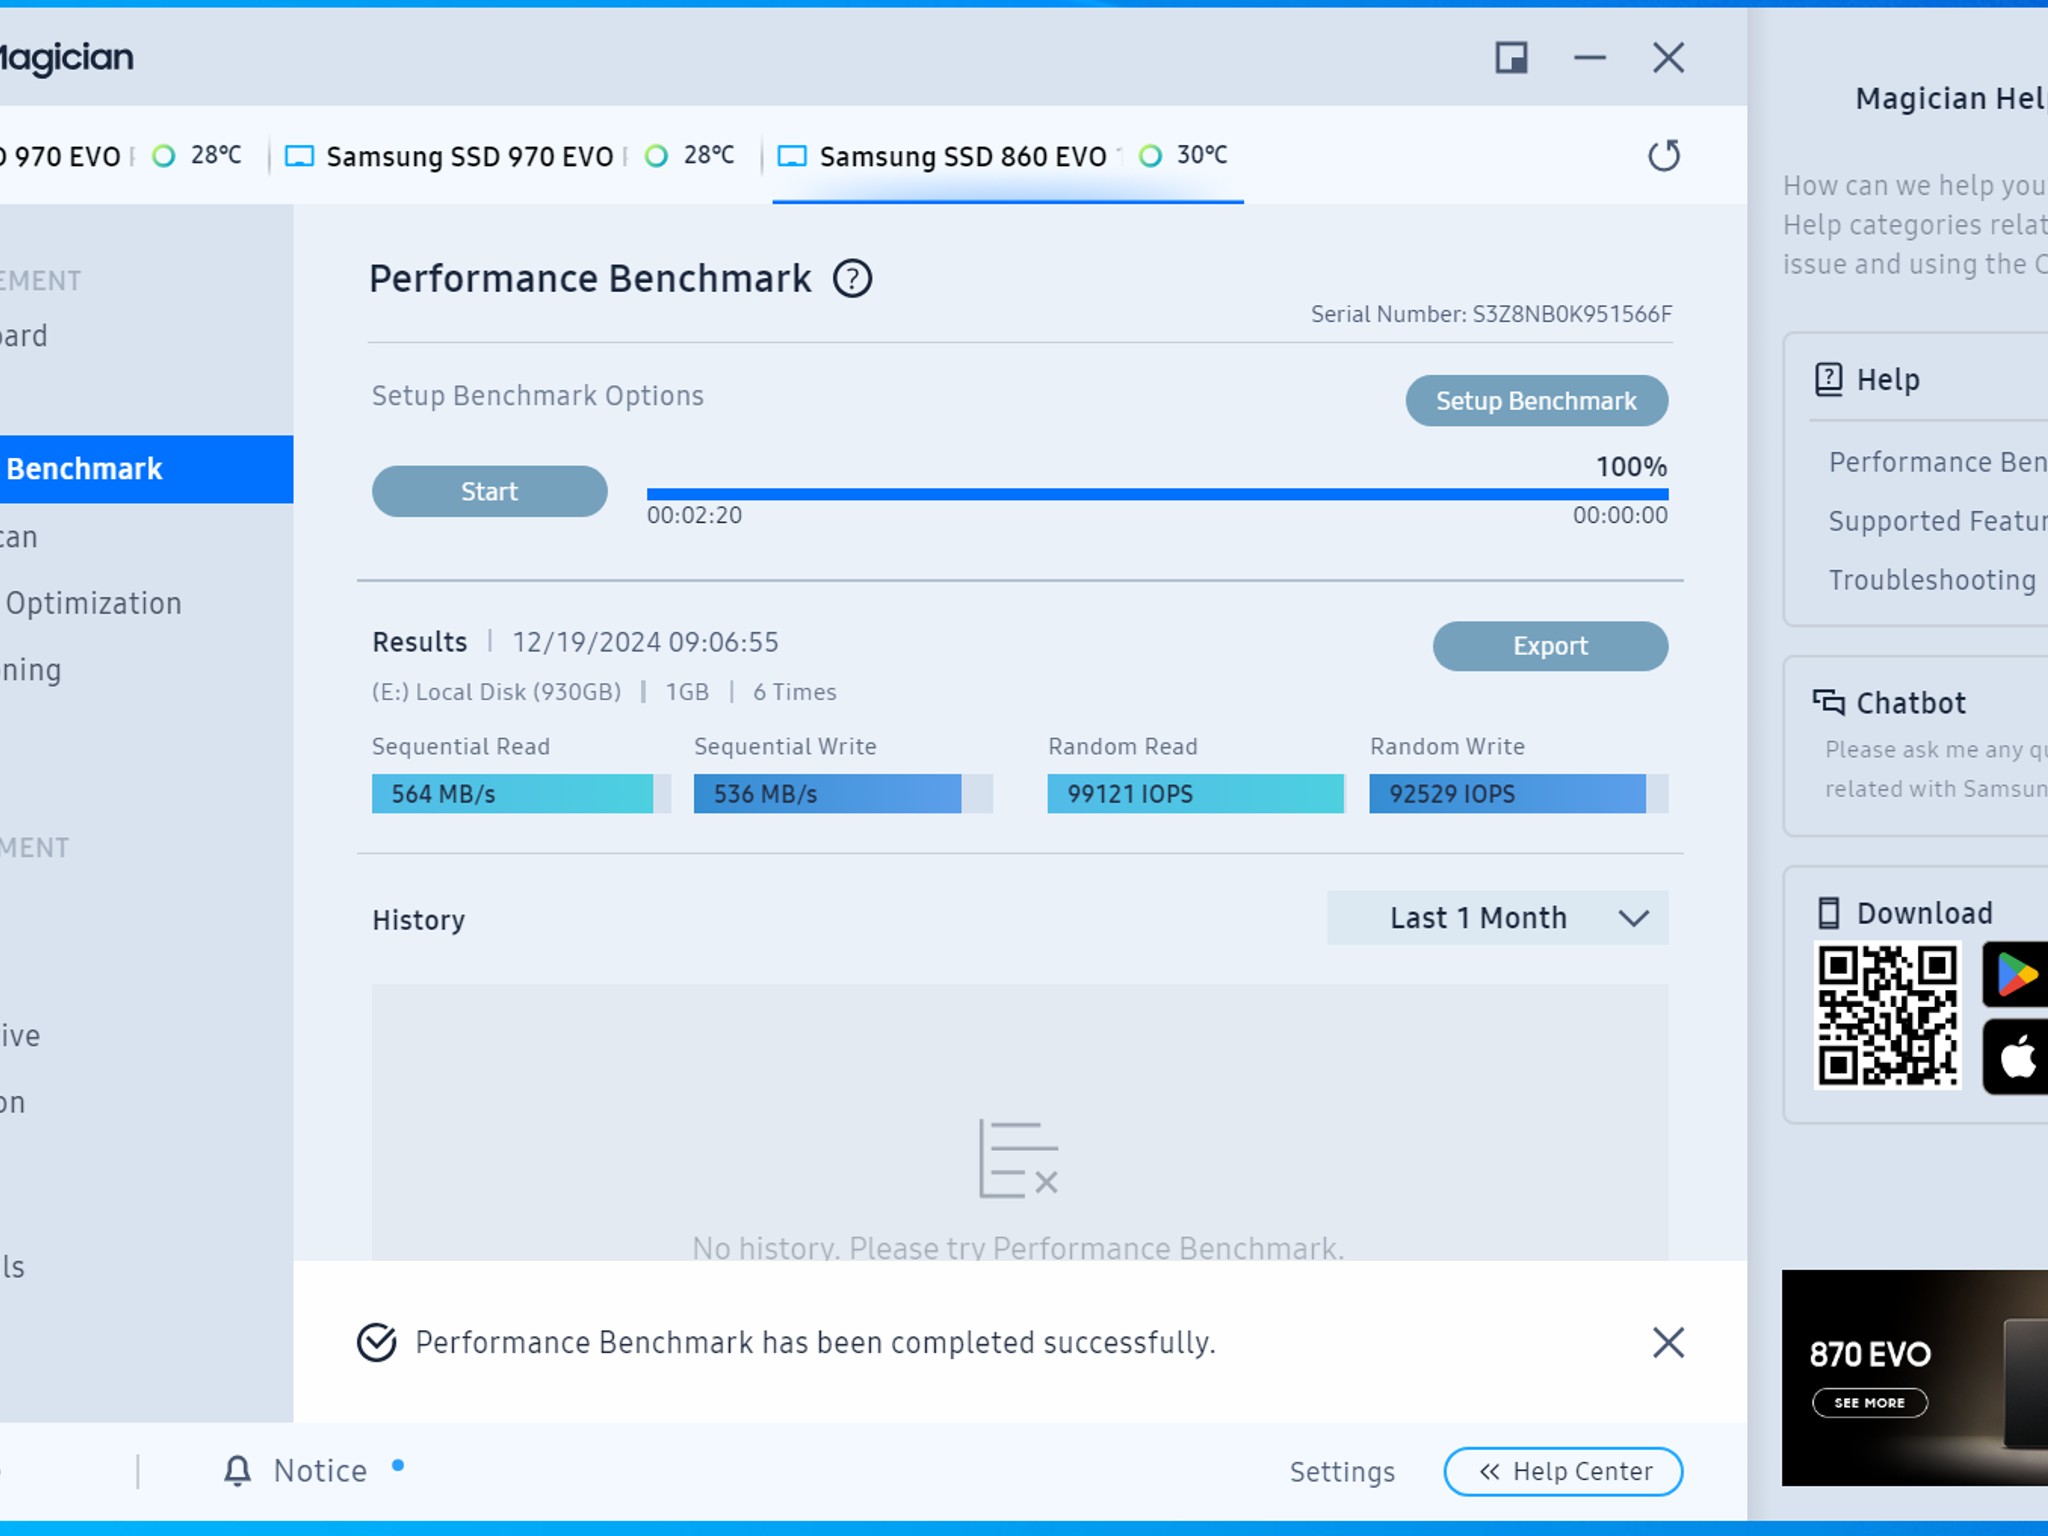Click the Chatbot icon in help panel
Screen dimensions: 2048x1536
pyautogui.click(x=1829, y=703)
